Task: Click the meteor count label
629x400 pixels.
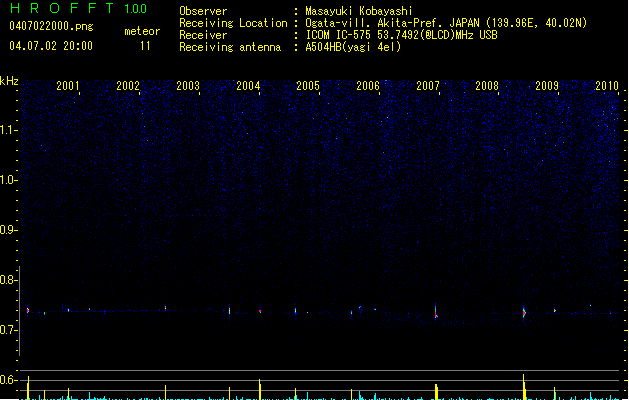Action: (142, 31)
